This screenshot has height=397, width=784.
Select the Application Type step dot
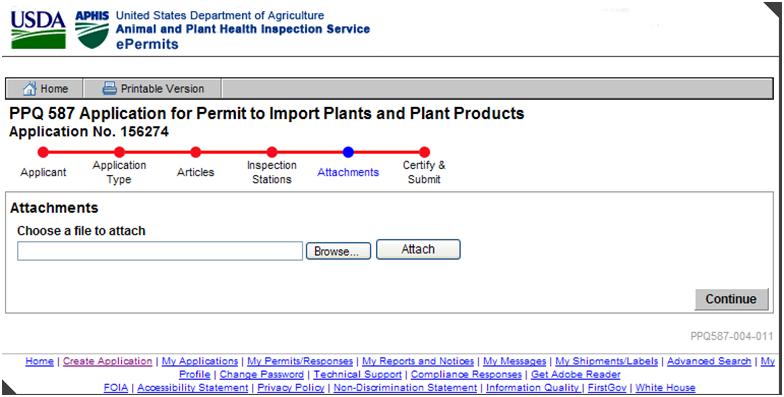click(119, 152)
